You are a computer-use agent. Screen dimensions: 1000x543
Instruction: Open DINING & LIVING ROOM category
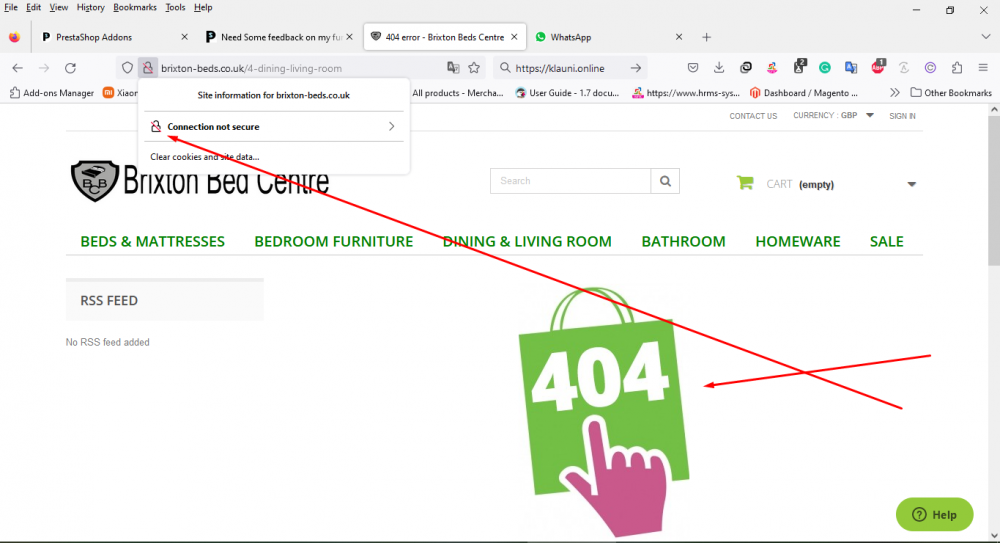point(527,241)
